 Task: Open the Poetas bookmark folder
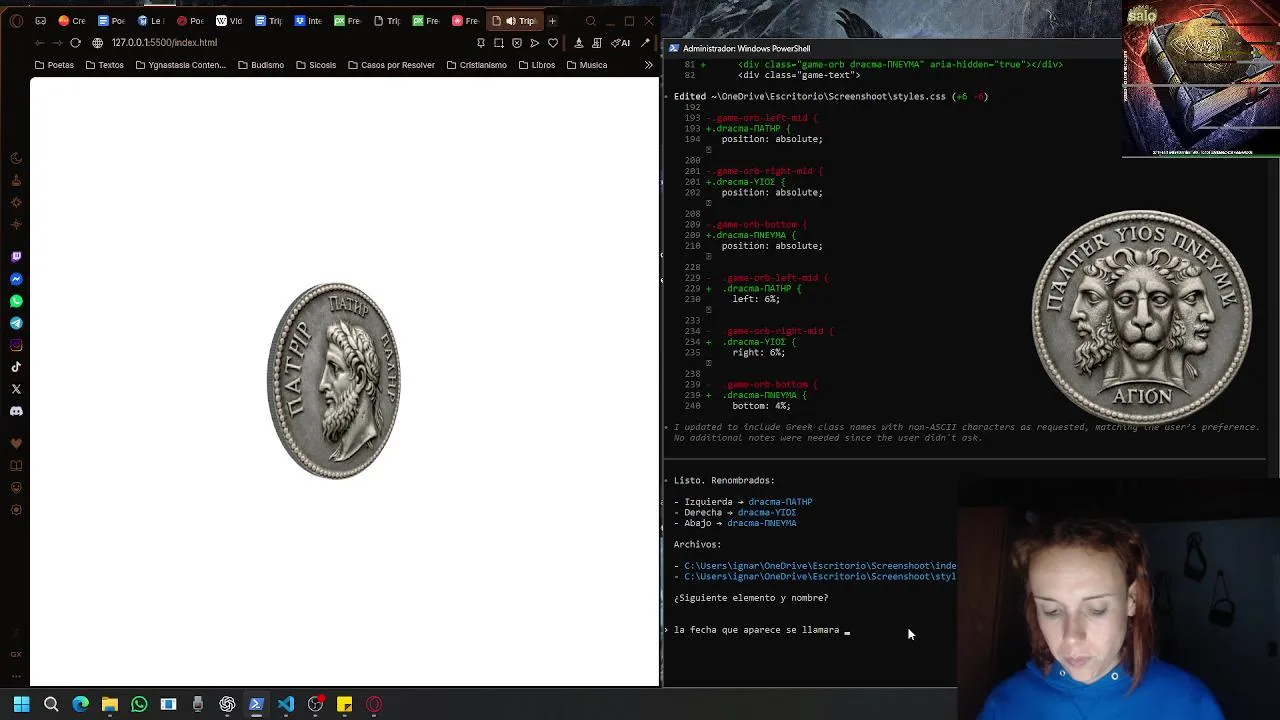tap(54, 65)
